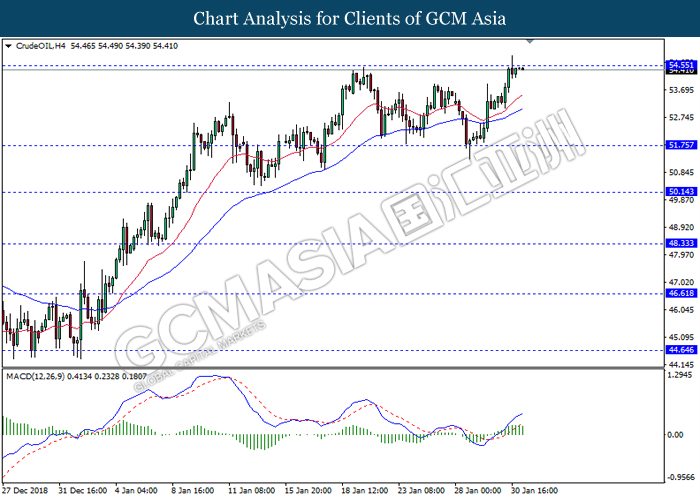Click the 46.045 price axis value

coord(681,310)
